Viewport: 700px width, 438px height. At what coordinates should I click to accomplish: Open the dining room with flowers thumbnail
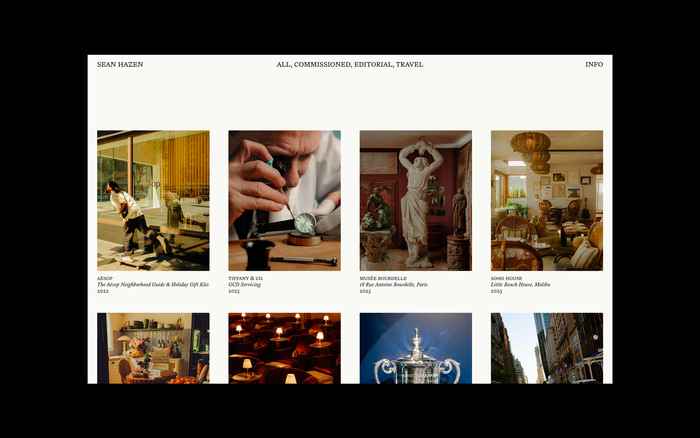pos(153,348)
